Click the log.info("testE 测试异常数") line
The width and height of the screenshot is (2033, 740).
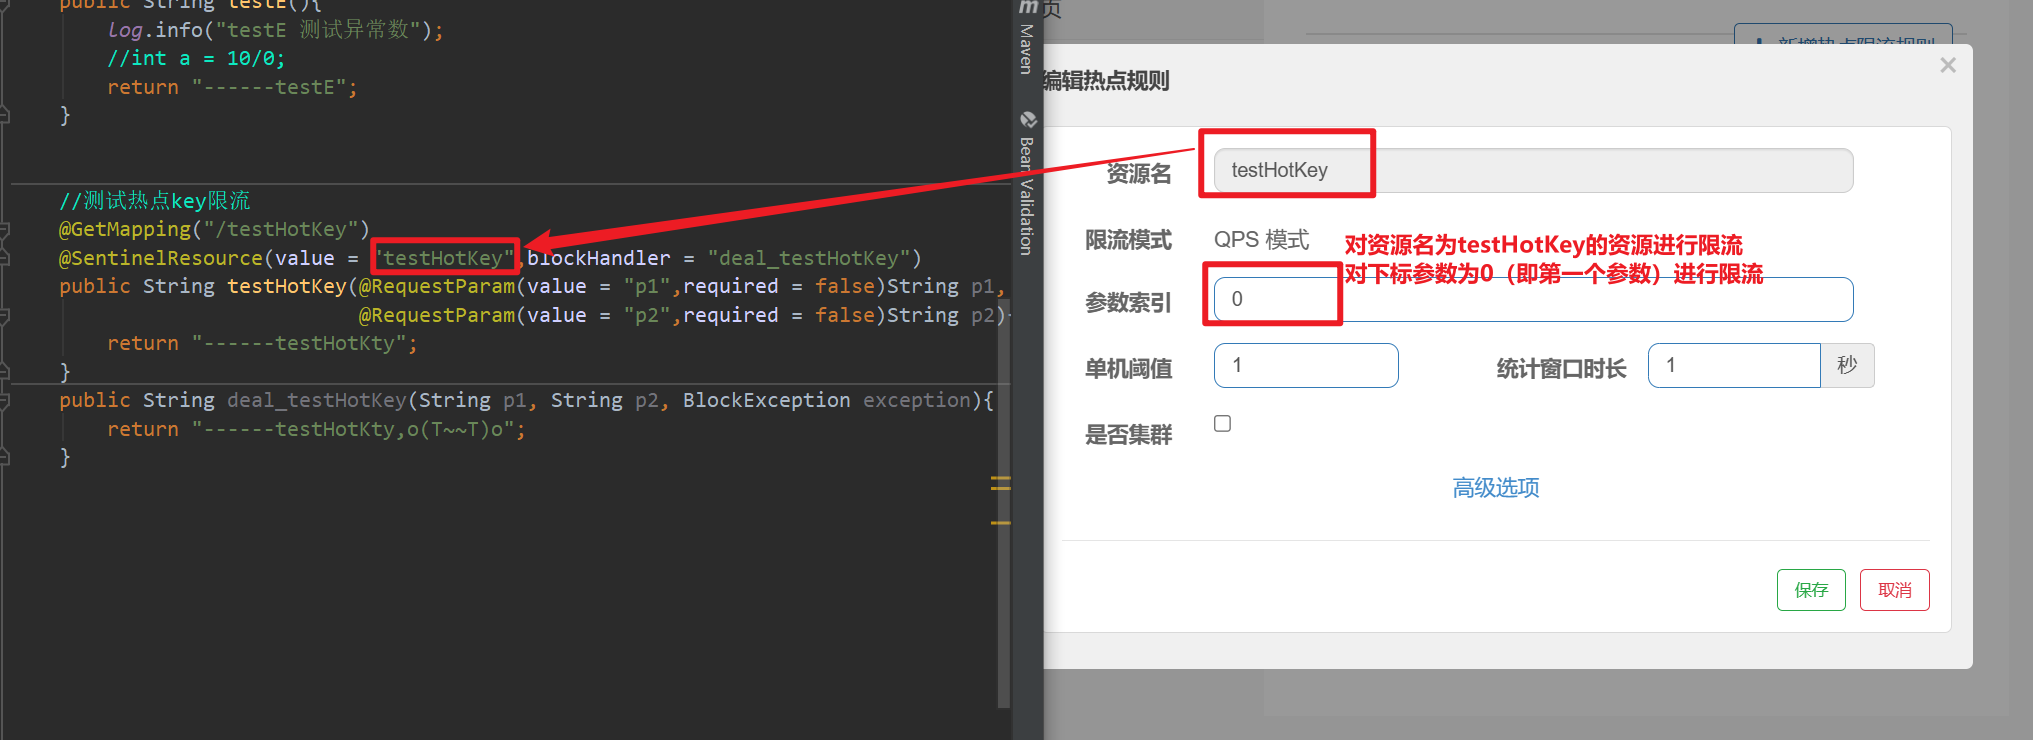pyautogui.click(x=275, y=30)
